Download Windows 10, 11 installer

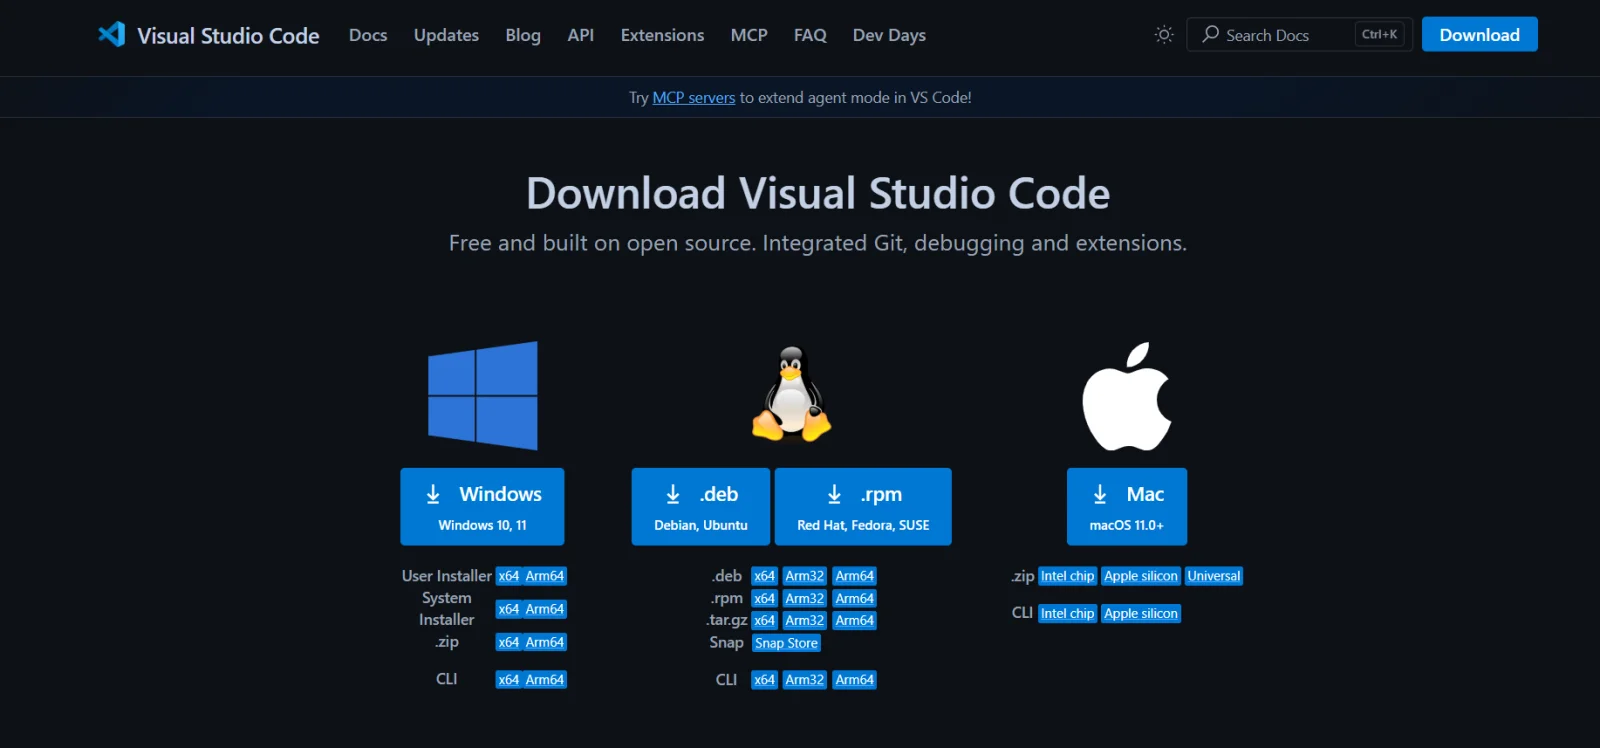pyautogui.click(x=483, y=507)
